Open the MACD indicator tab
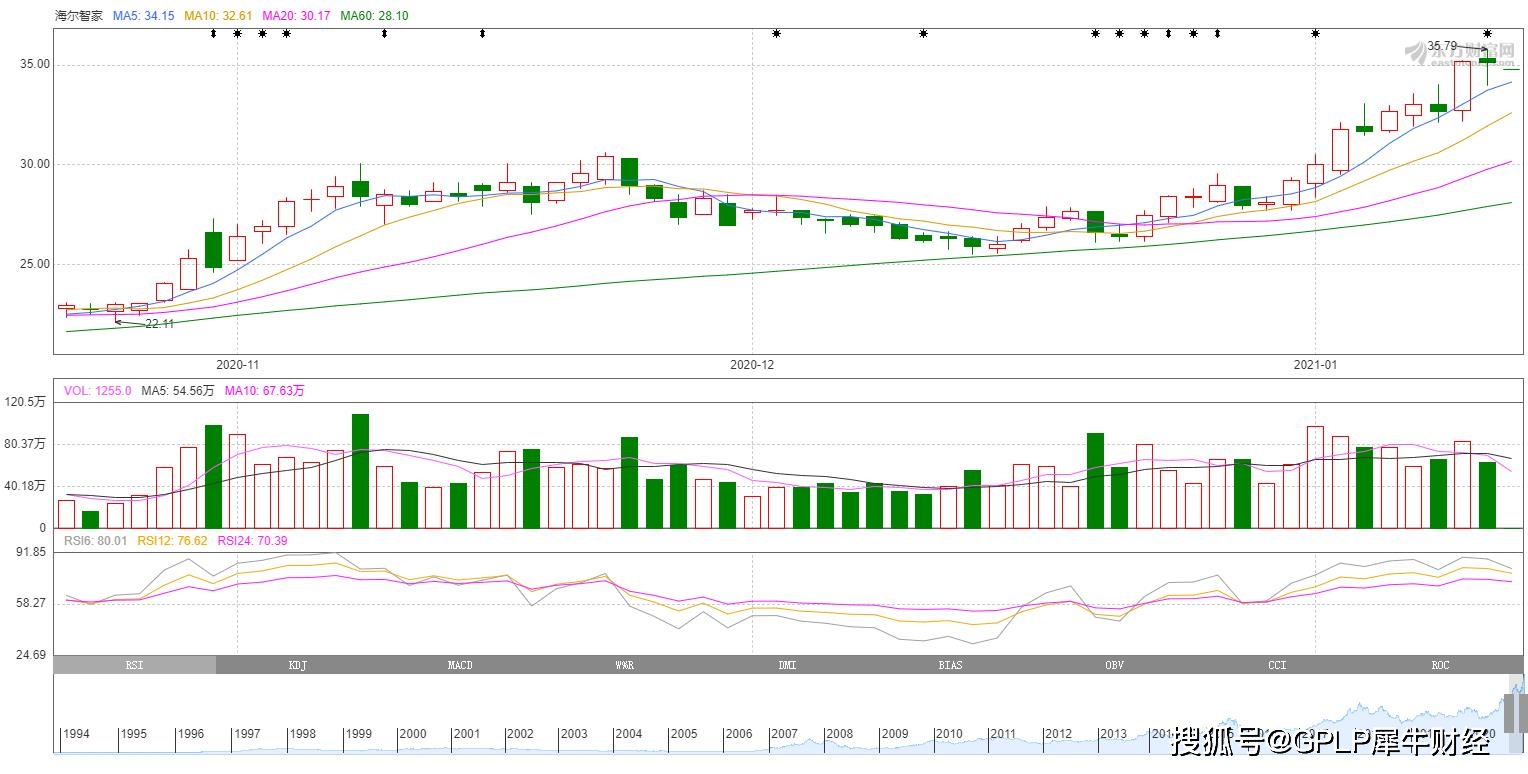Image resolution: width=1528 pixels, height=774 pixels. coord(460,665)
